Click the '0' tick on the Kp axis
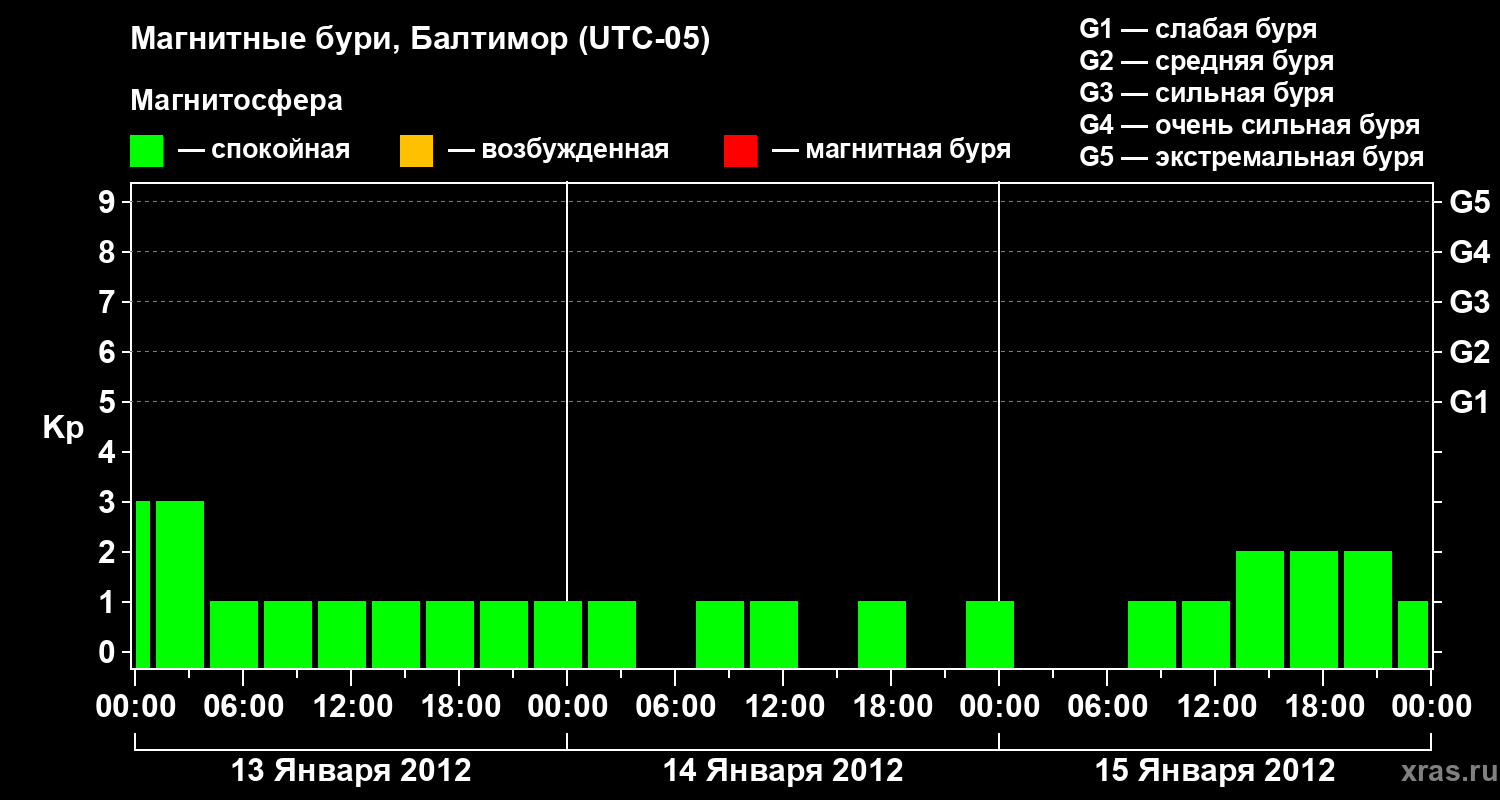This screenshot has width=1500, height=800. [x=109, y=652]
